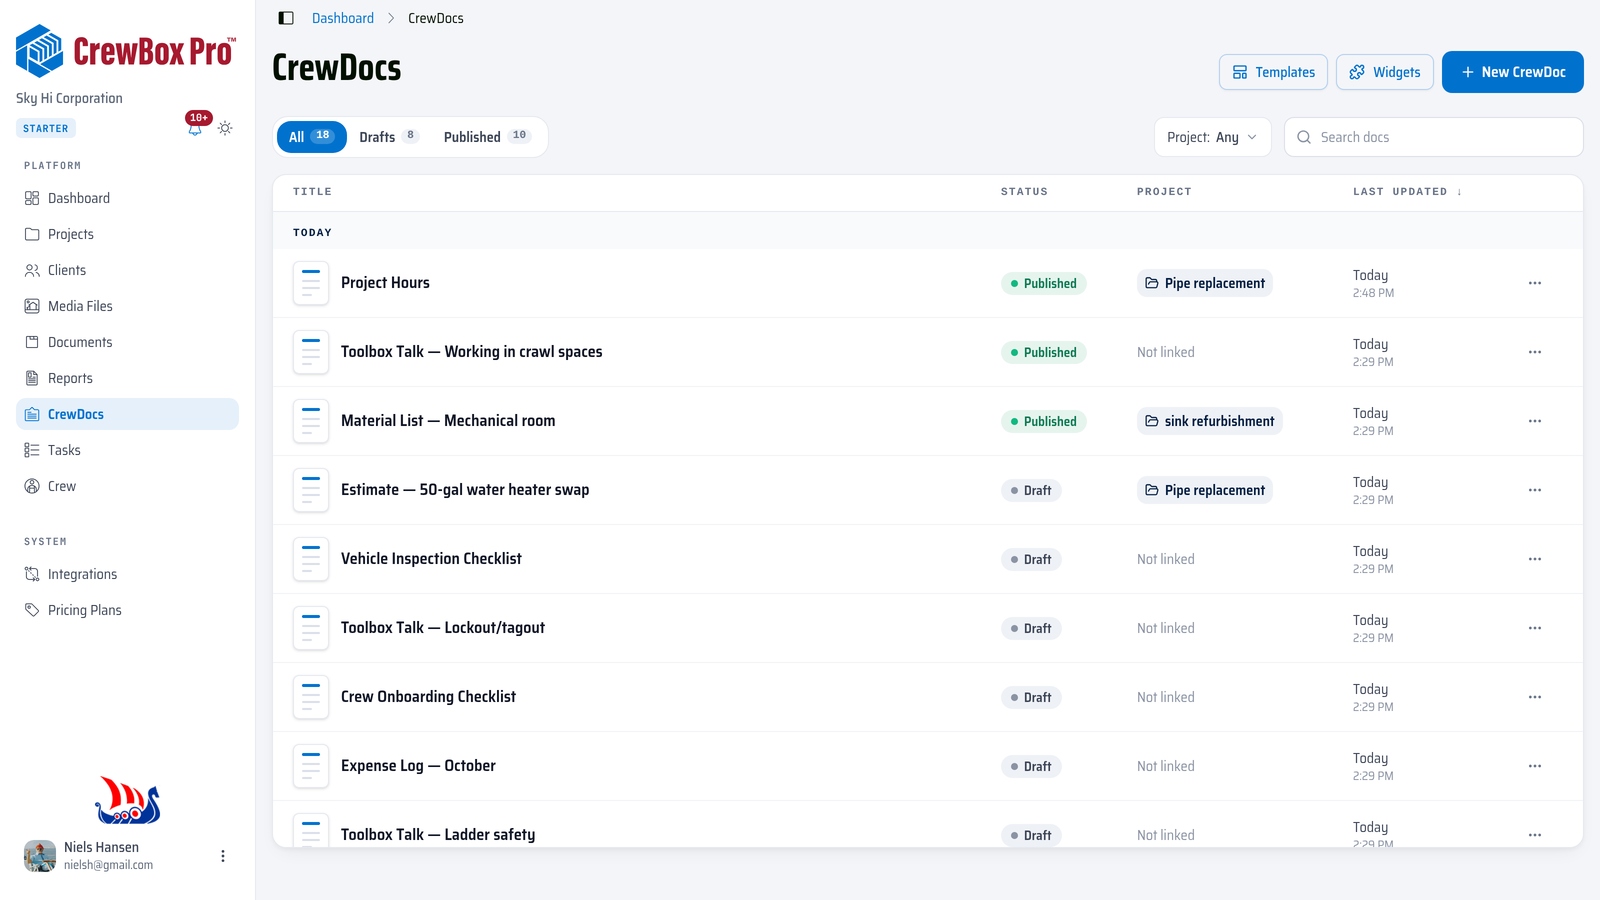Image resolution: width=1600 pixels, height=900 pixels.
Task: Open Reports in sidebar
Action: 127,378
